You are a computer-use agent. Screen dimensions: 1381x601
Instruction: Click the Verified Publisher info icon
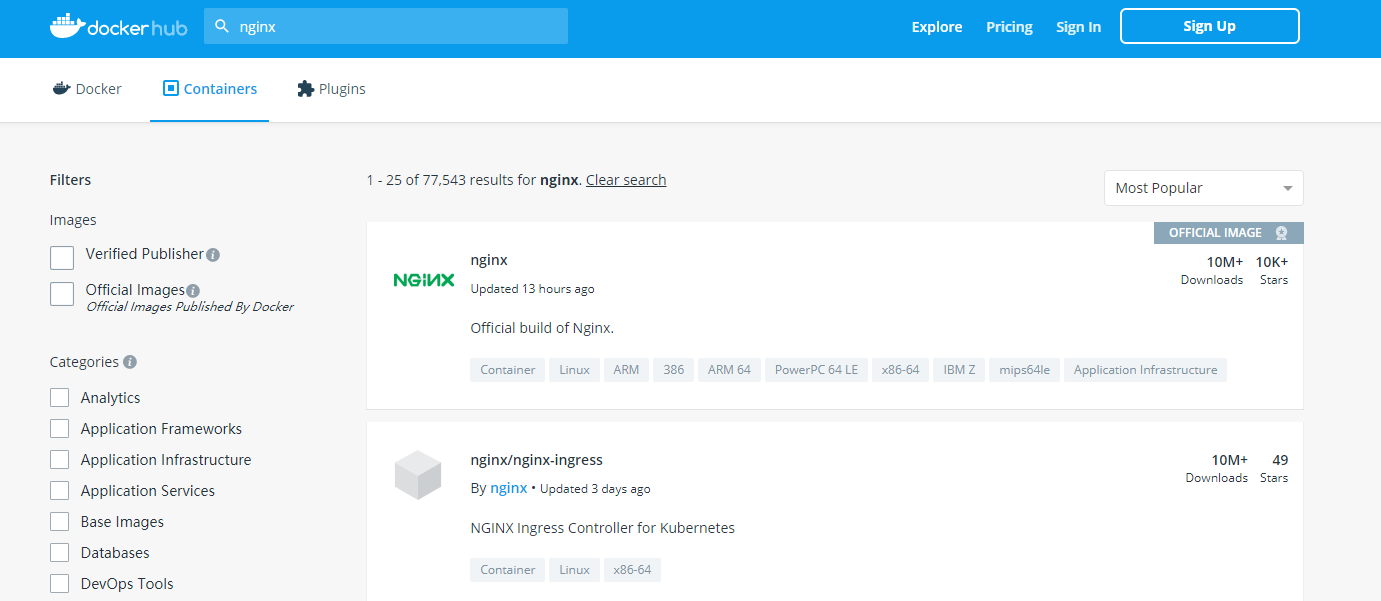click(x=213, y=255)
